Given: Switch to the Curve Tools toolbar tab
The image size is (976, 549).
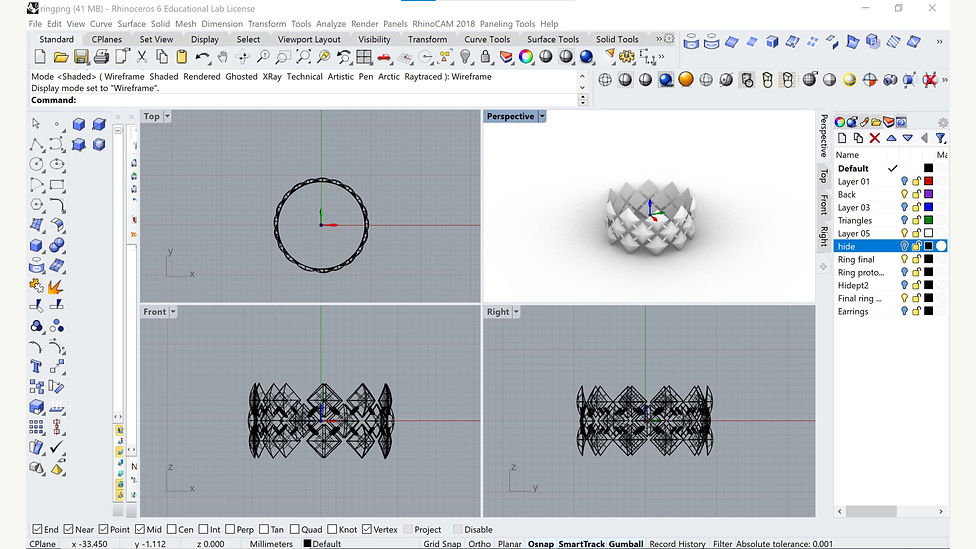Looking at the screenshot, I should click(487, 39).
